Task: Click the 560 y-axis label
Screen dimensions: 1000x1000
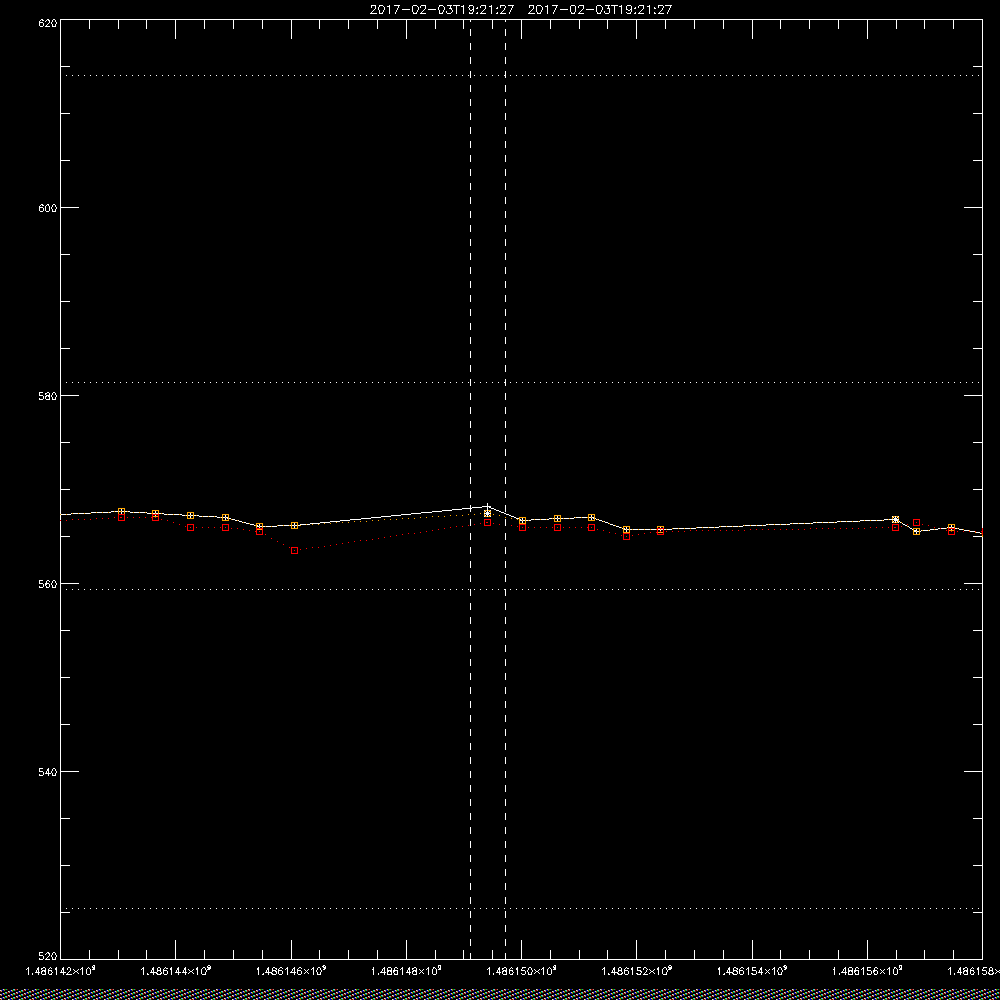Action: click(x=48, y=584)
